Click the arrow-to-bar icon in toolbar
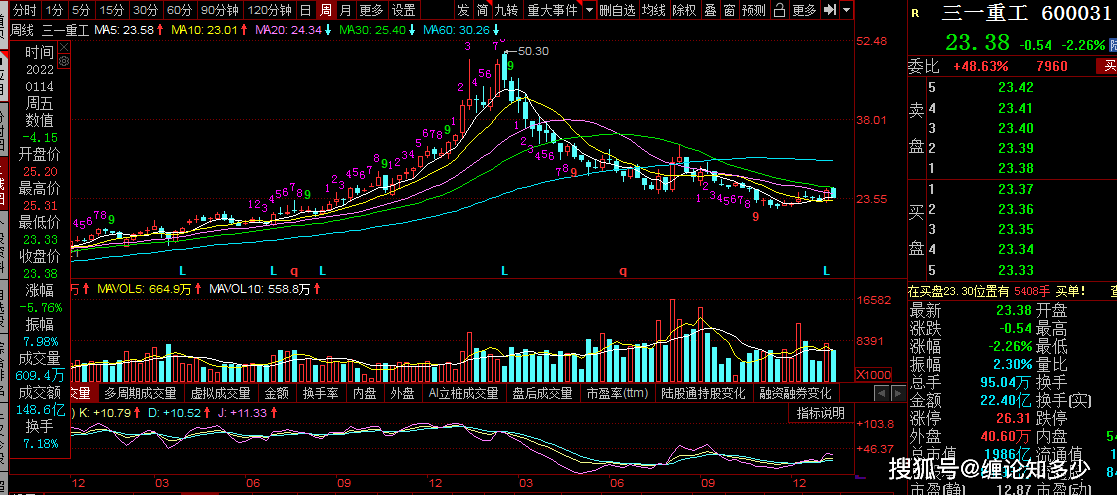 point(830,10)
